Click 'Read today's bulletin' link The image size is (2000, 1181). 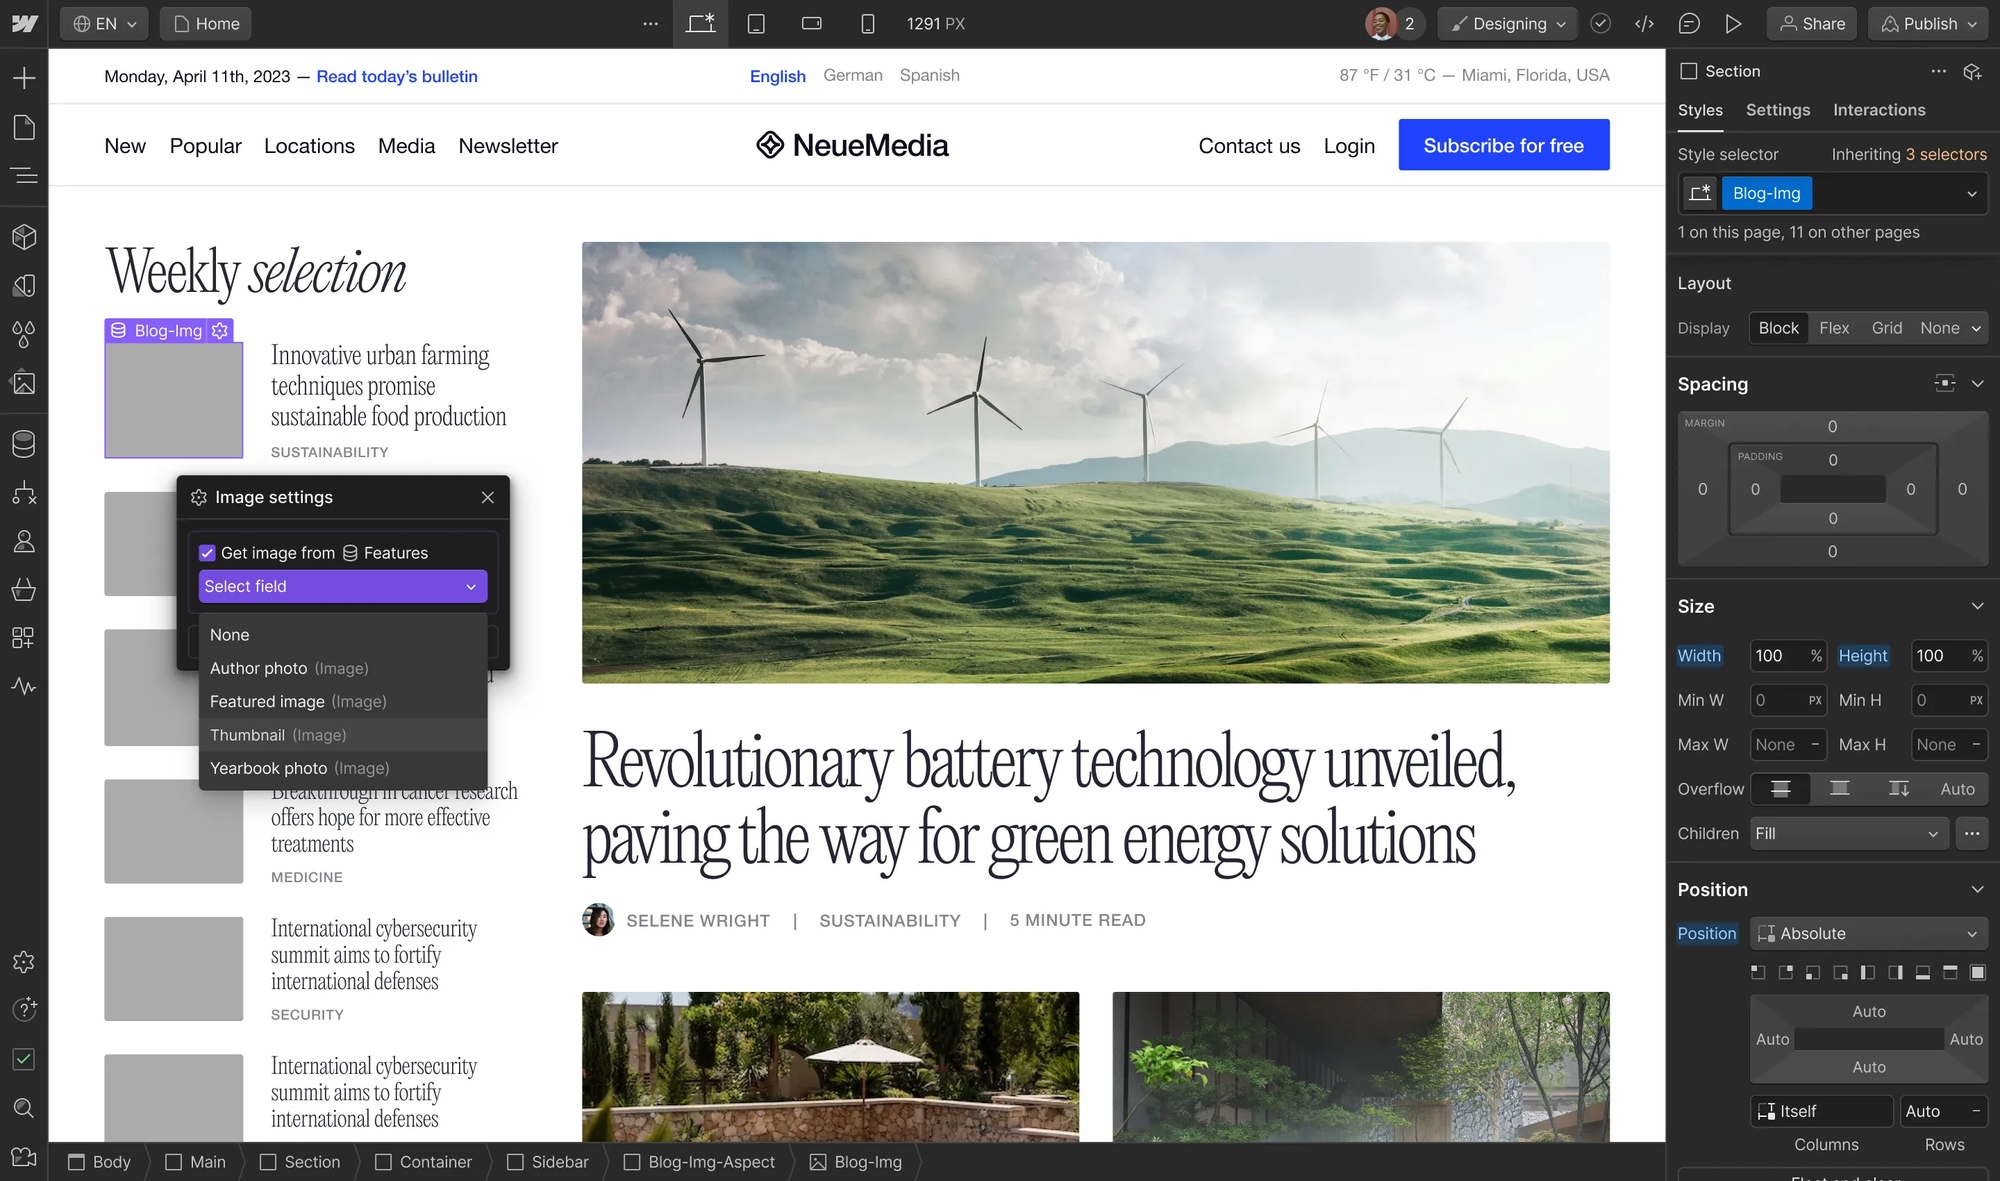(x=396, y=75)
